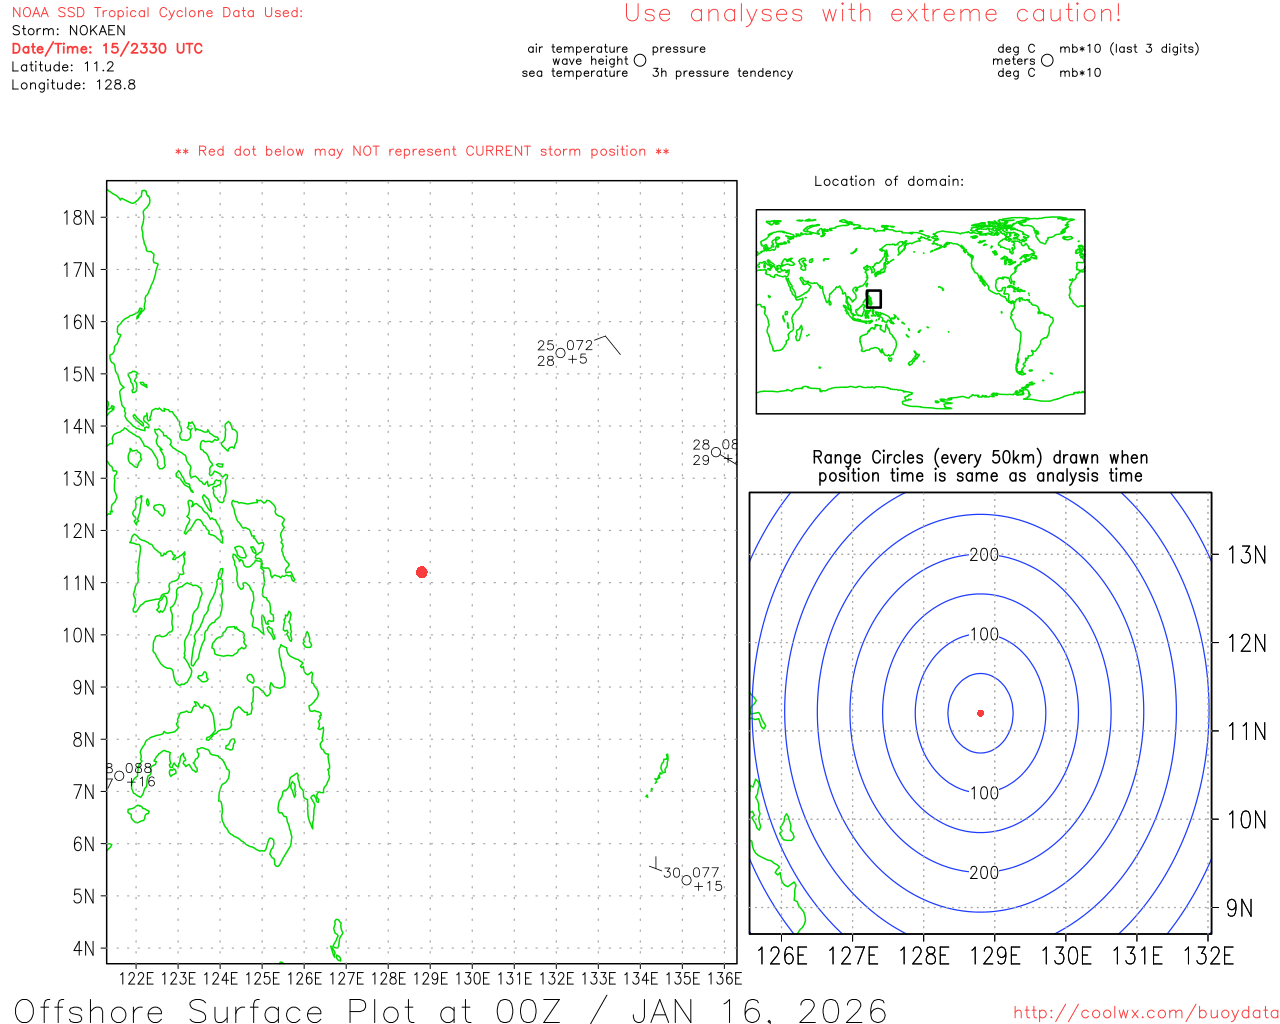Click the '4N' latitude label on main map
Screen dimensions: 1280x1024
(x=84, y=948)
